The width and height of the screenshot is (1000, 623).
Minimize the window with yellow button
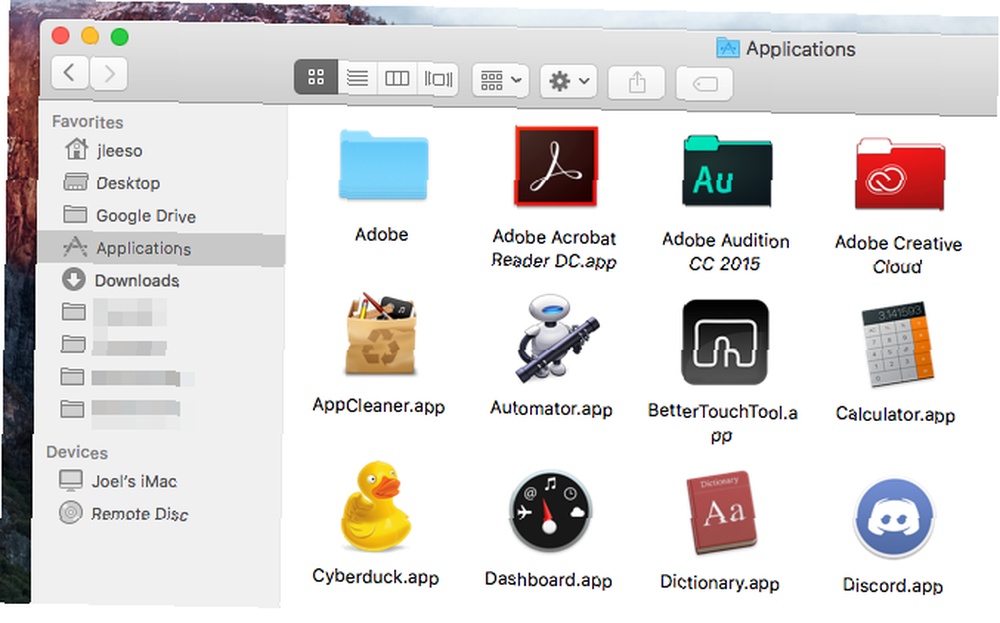[x=90, y=36]
